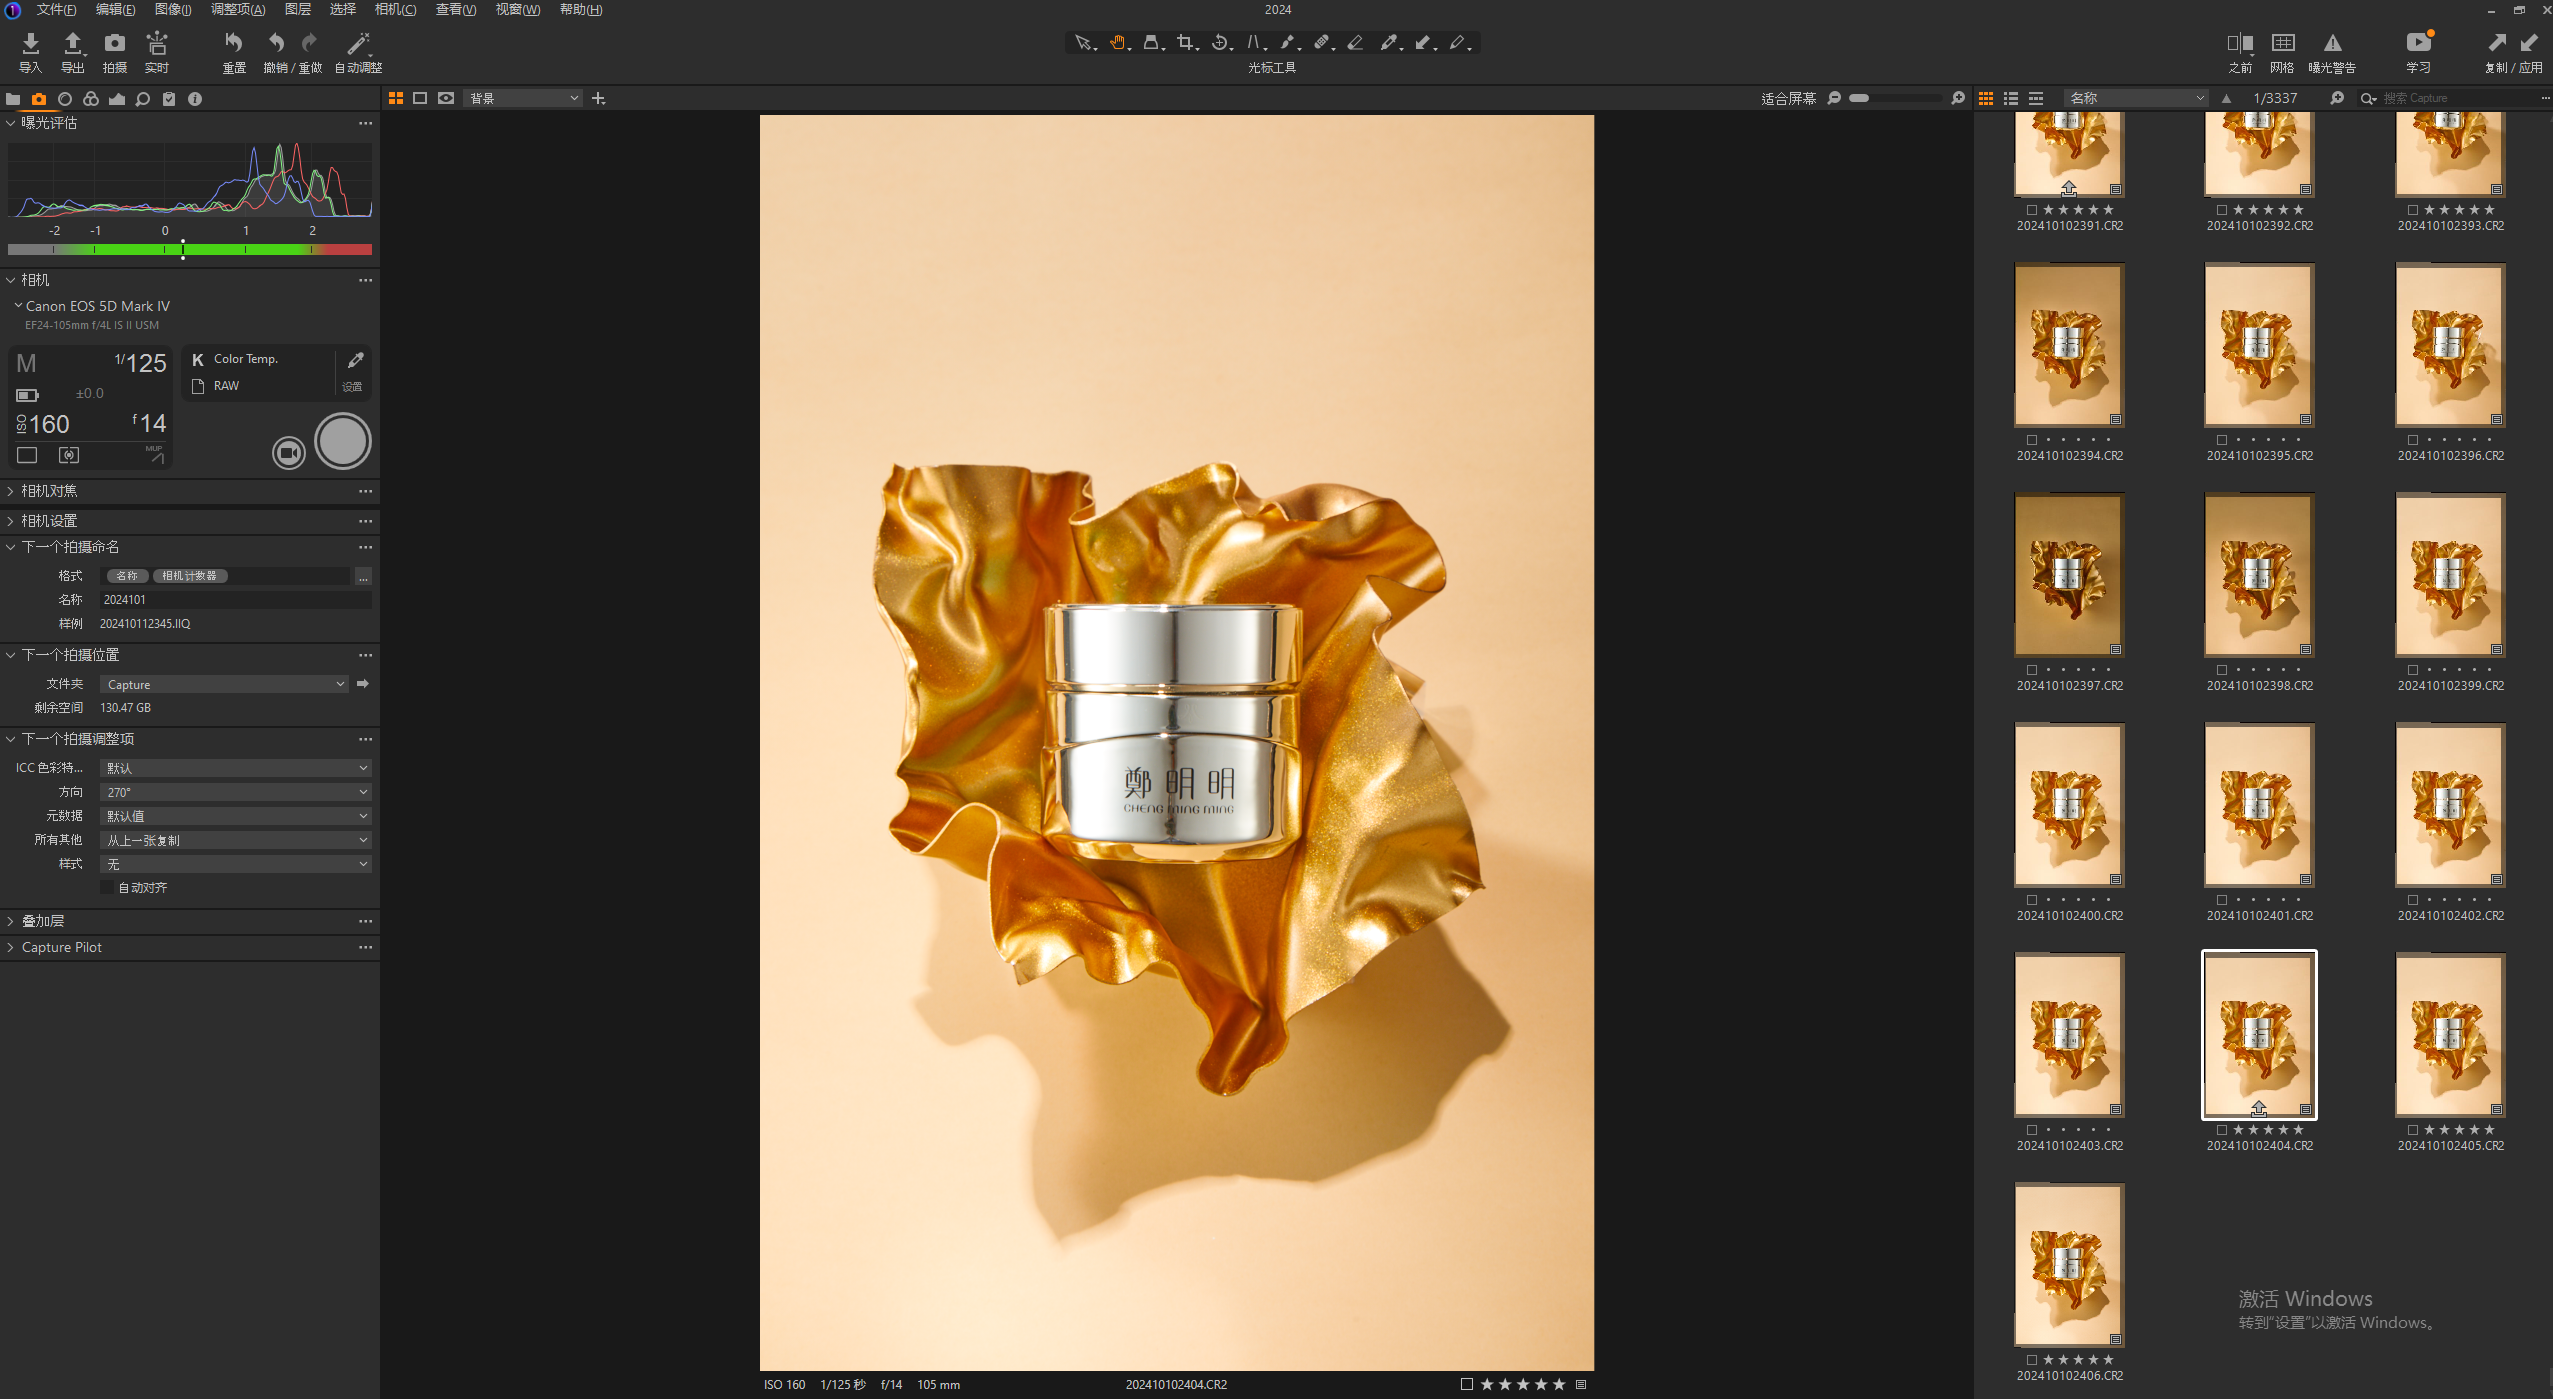Show the 网格 grid overlay
This screenshot has width=2553, height=1399.
(2282, 43)
